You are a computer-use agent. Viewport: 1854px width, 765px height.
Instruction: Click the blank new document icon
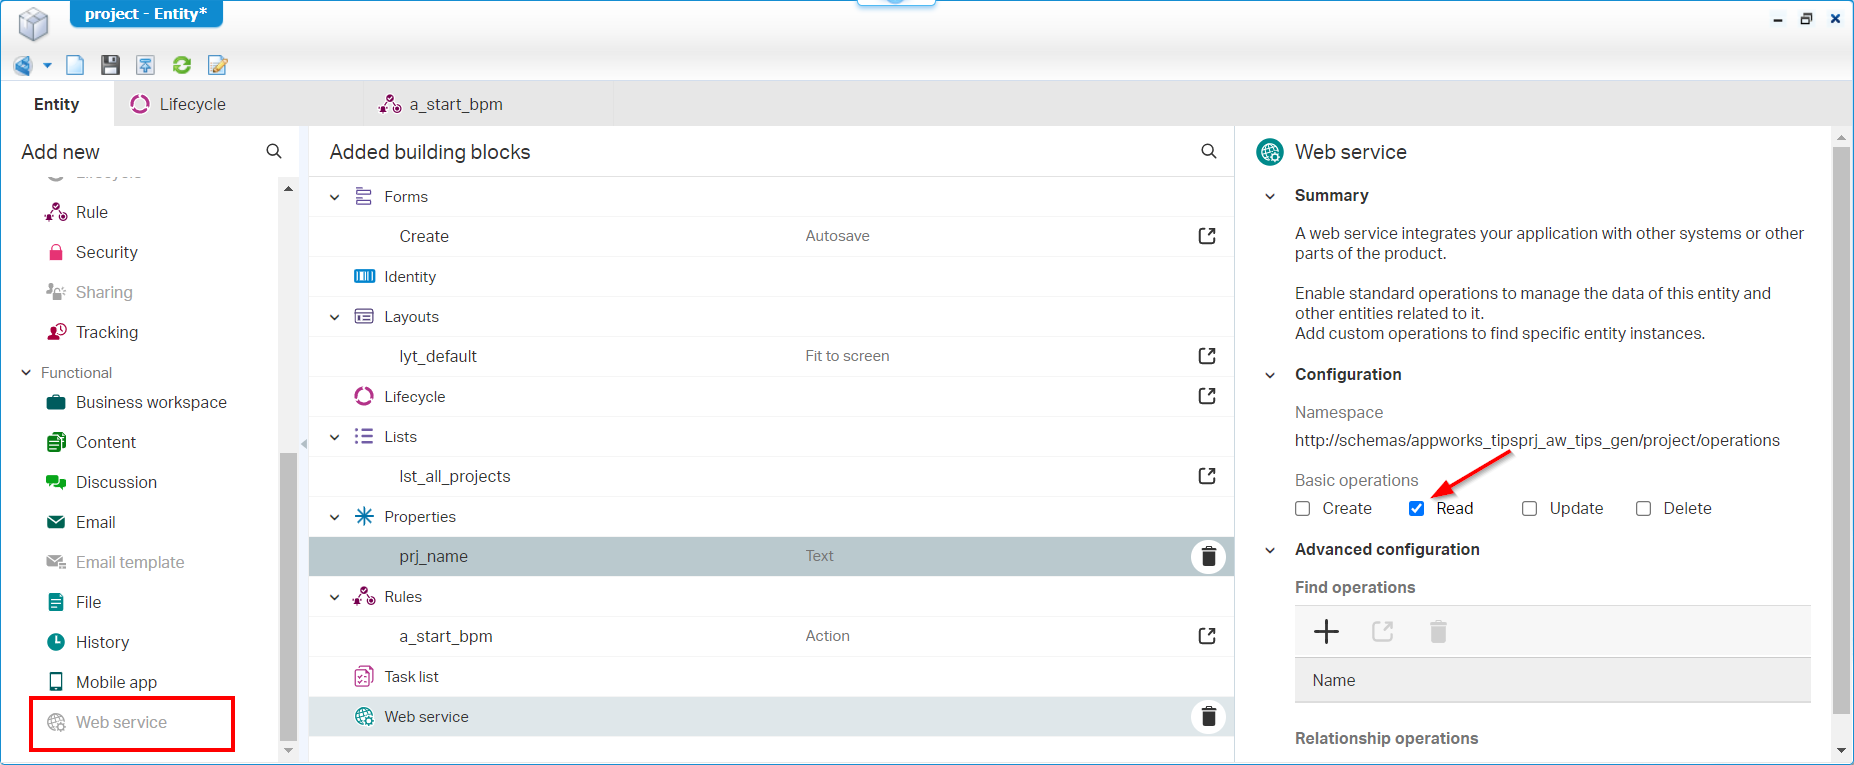point(75,65)
